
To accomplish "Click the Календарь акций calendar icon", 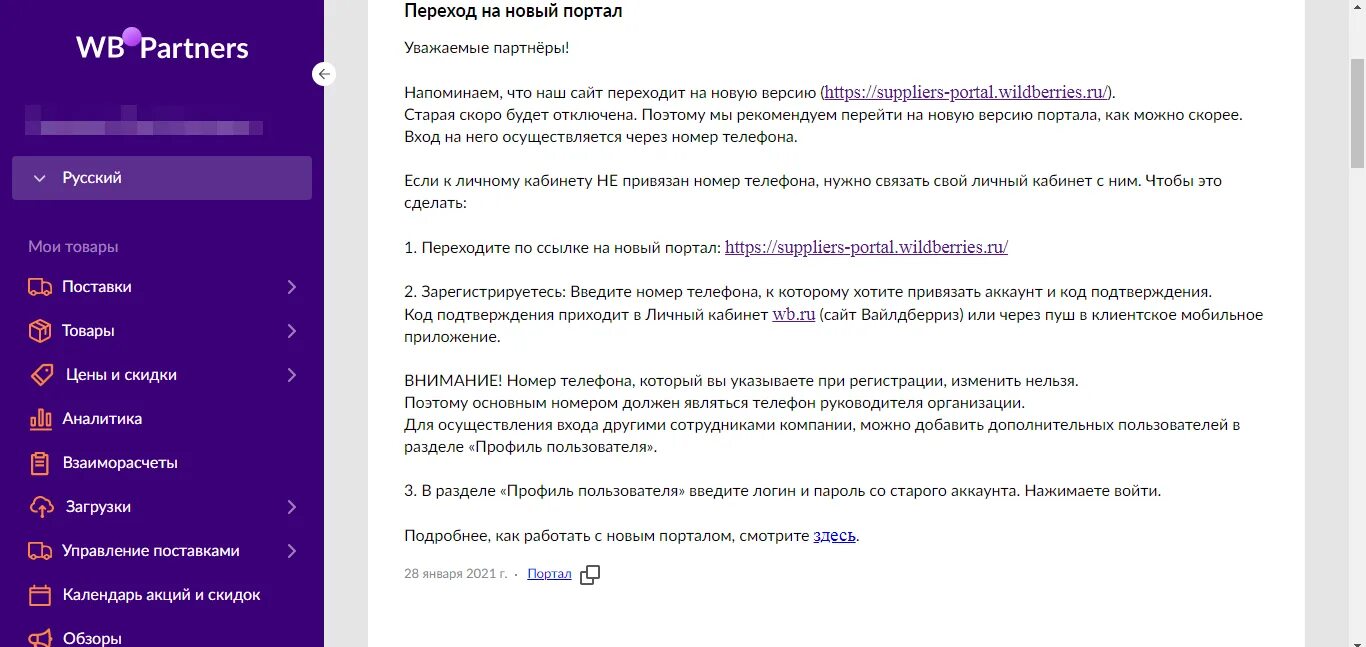I will (40, 595).
